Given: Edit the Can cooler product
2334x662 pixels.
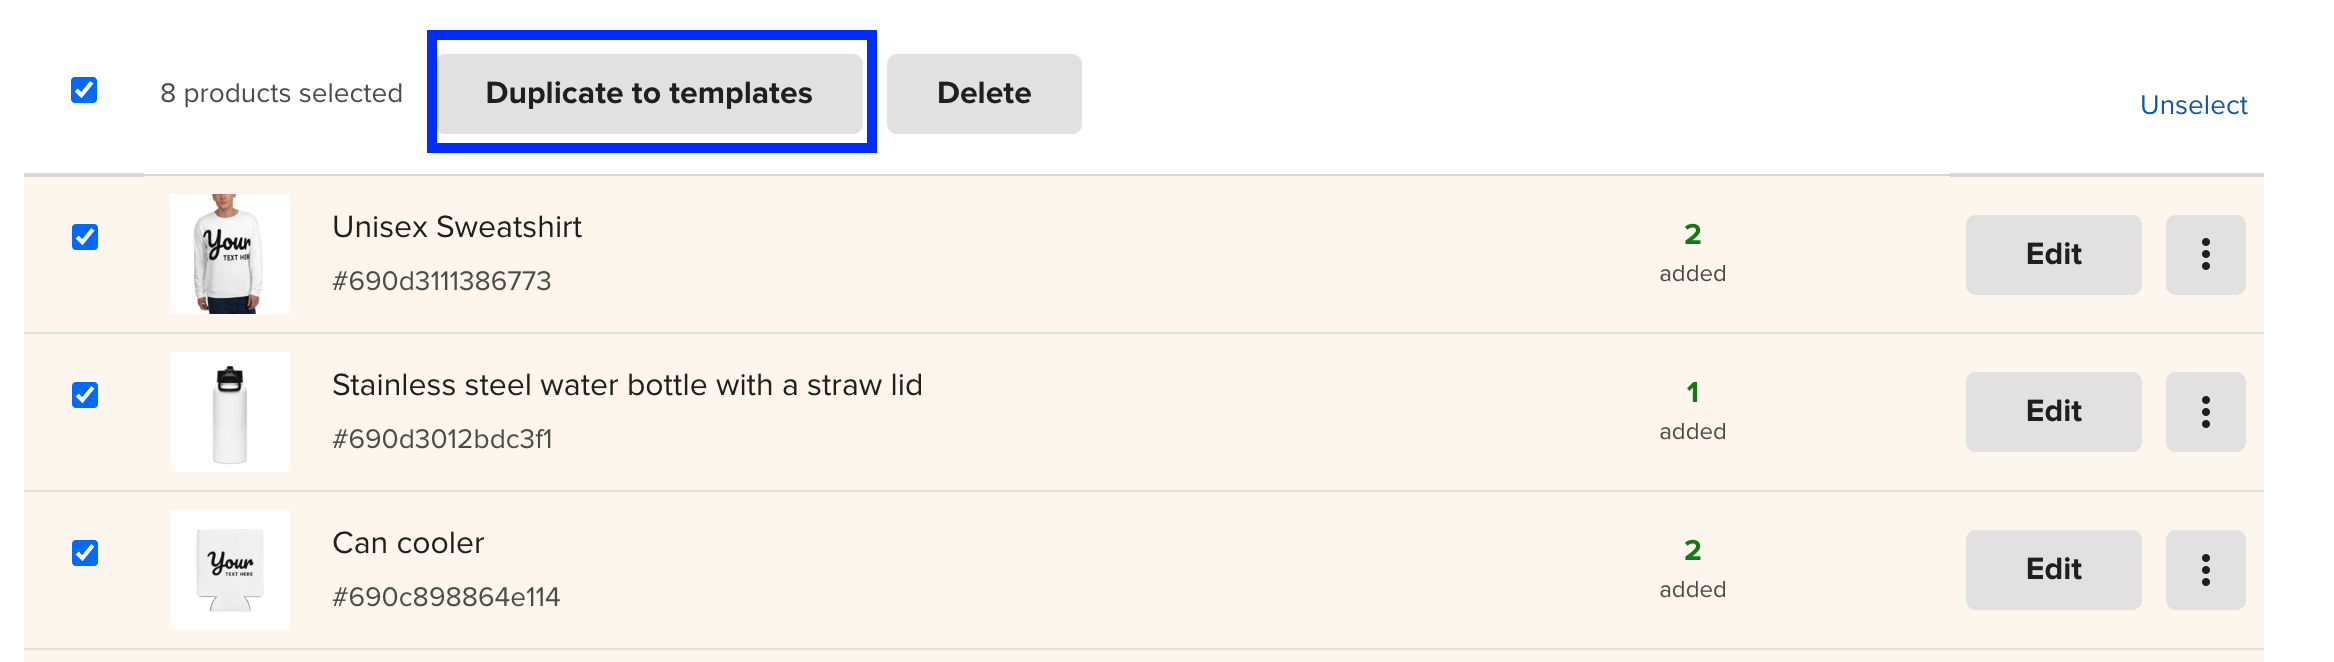Looking at the screenshot, I should tap(2053, 570).
